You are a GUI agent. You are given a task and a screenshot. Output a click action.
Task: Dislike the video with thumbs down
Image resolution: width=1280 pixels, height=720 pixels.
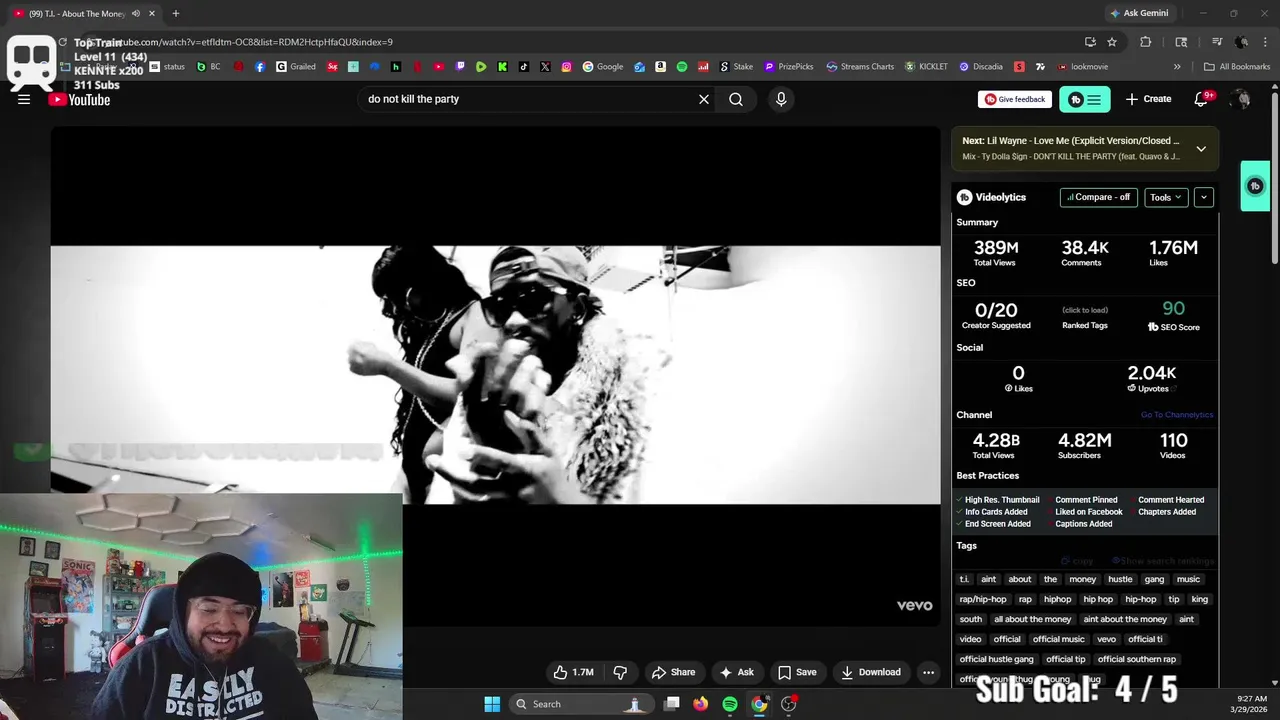(620, 672)
